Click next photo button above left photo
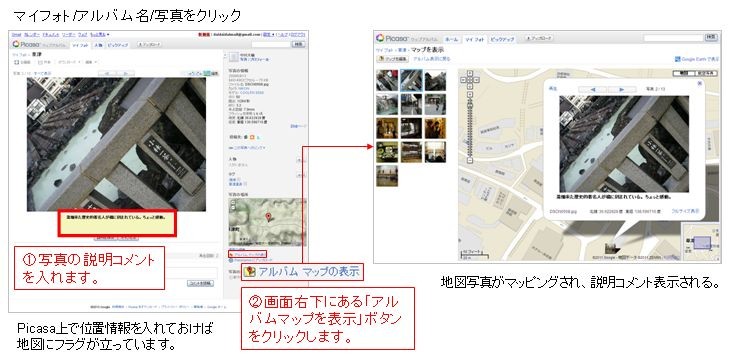The height and width of the screenshot is (361, 736). point(126,73)
